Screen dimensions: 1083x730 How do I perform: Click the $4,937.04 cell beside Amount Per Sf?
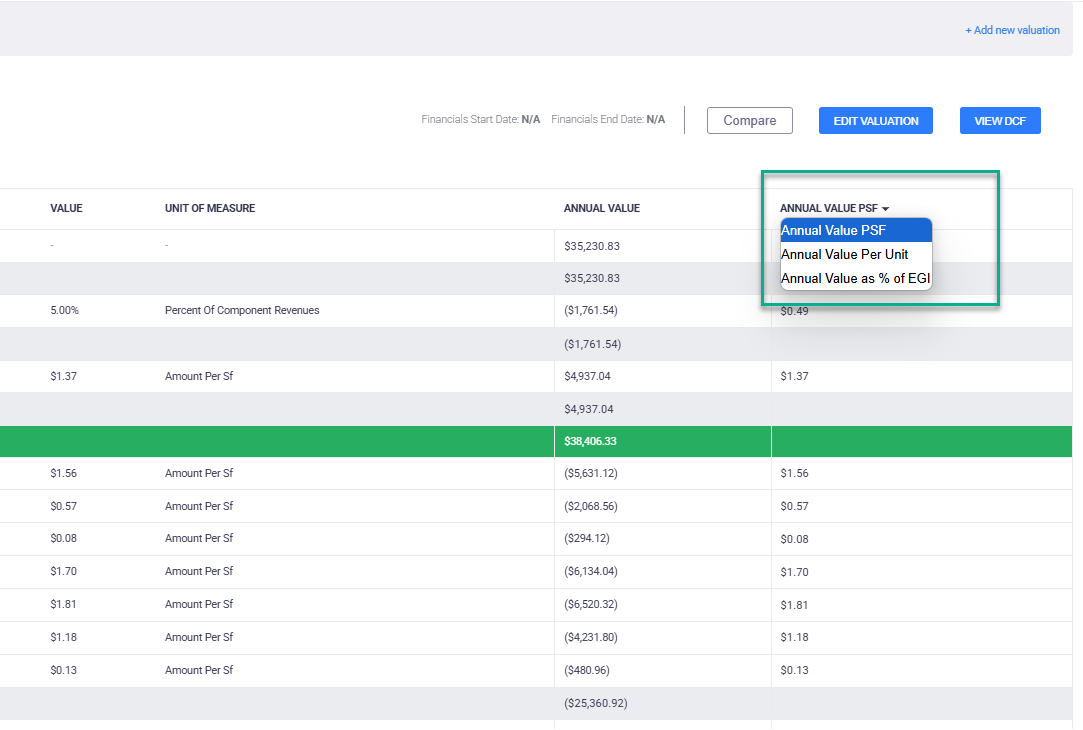[x=587, y=376]
